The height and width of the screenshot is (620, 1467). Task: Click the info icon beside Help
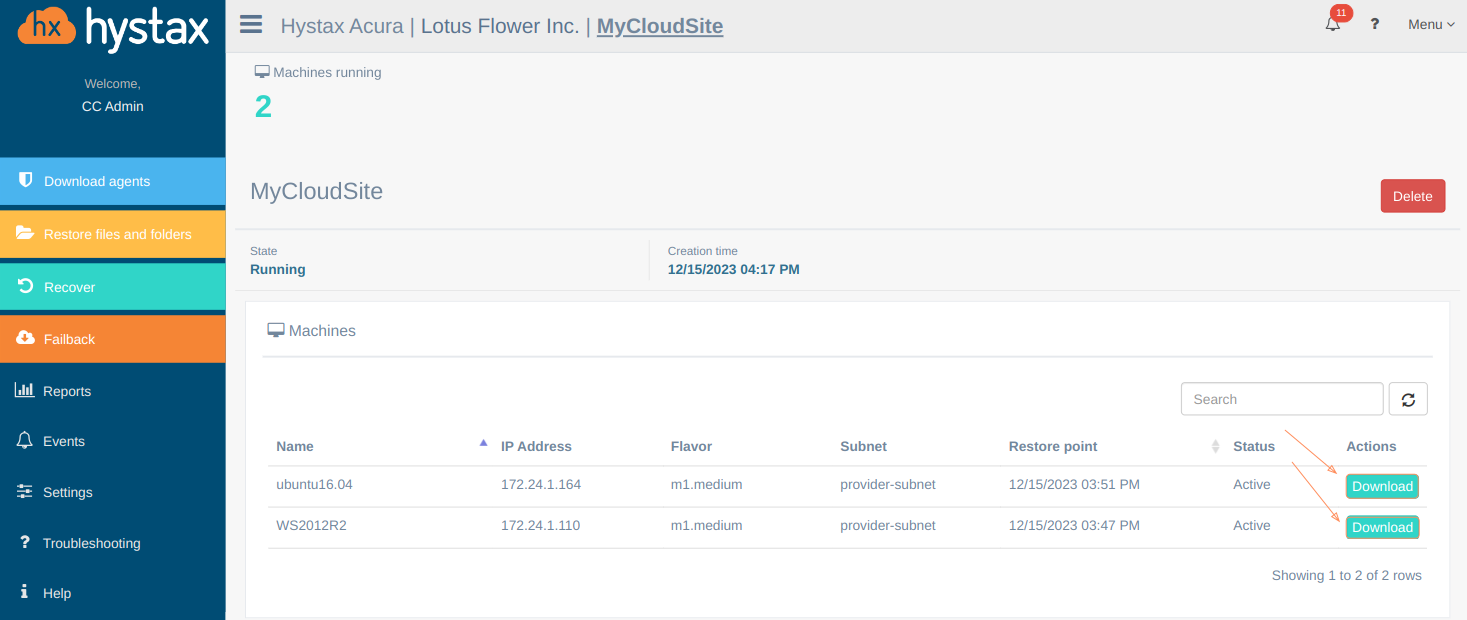[24, 592]
